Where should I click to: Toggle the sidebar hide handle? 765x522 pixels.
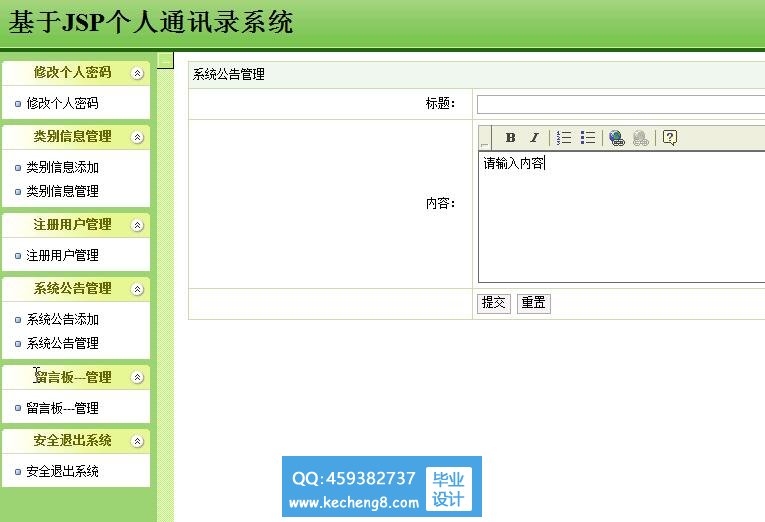165,60
